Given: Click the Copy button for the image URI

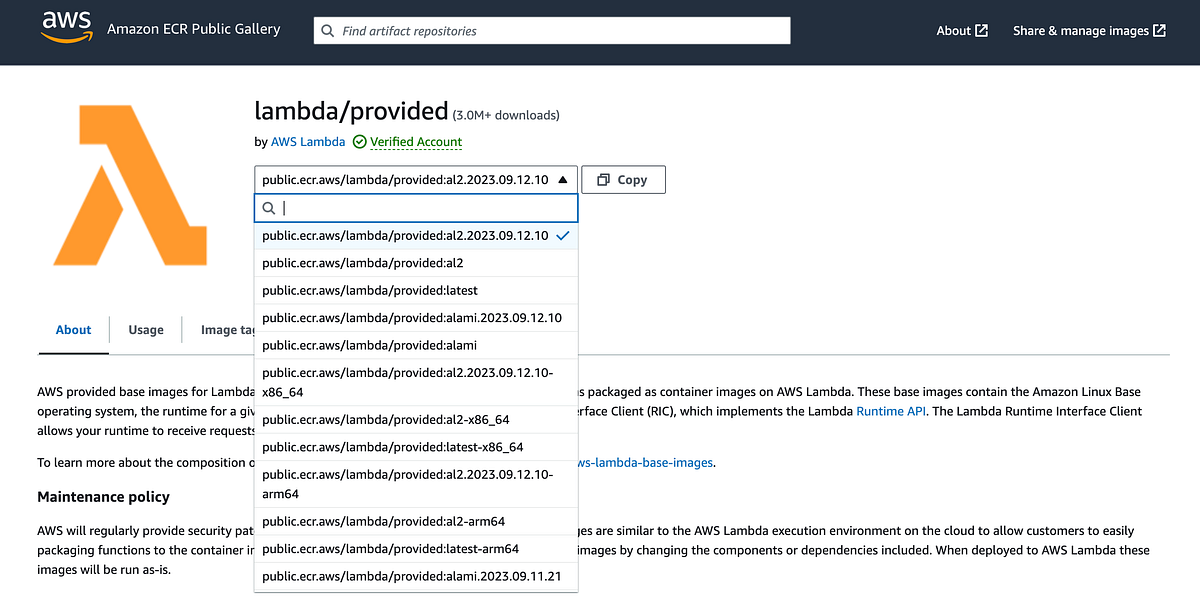Looking at the screenshot, I should click(623, 179).
